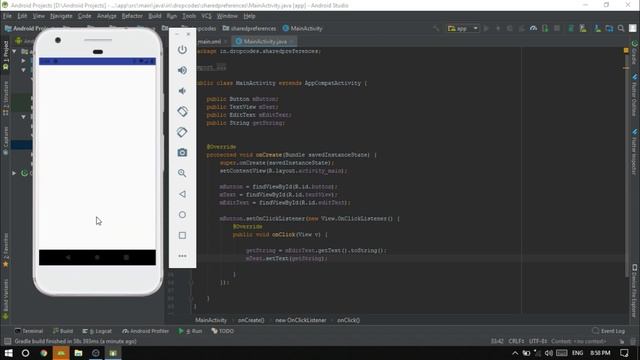
Task: Activate emulator zoom magnifier
Action: point(182,173)
